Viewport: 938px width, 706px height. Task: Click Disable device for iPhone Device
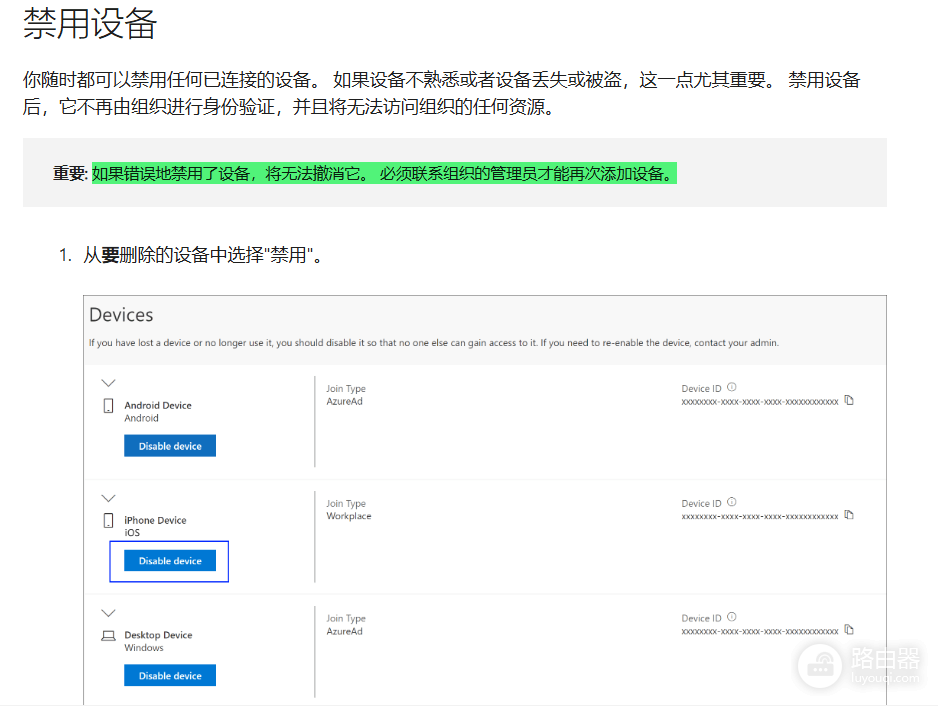tap(170, 561)
